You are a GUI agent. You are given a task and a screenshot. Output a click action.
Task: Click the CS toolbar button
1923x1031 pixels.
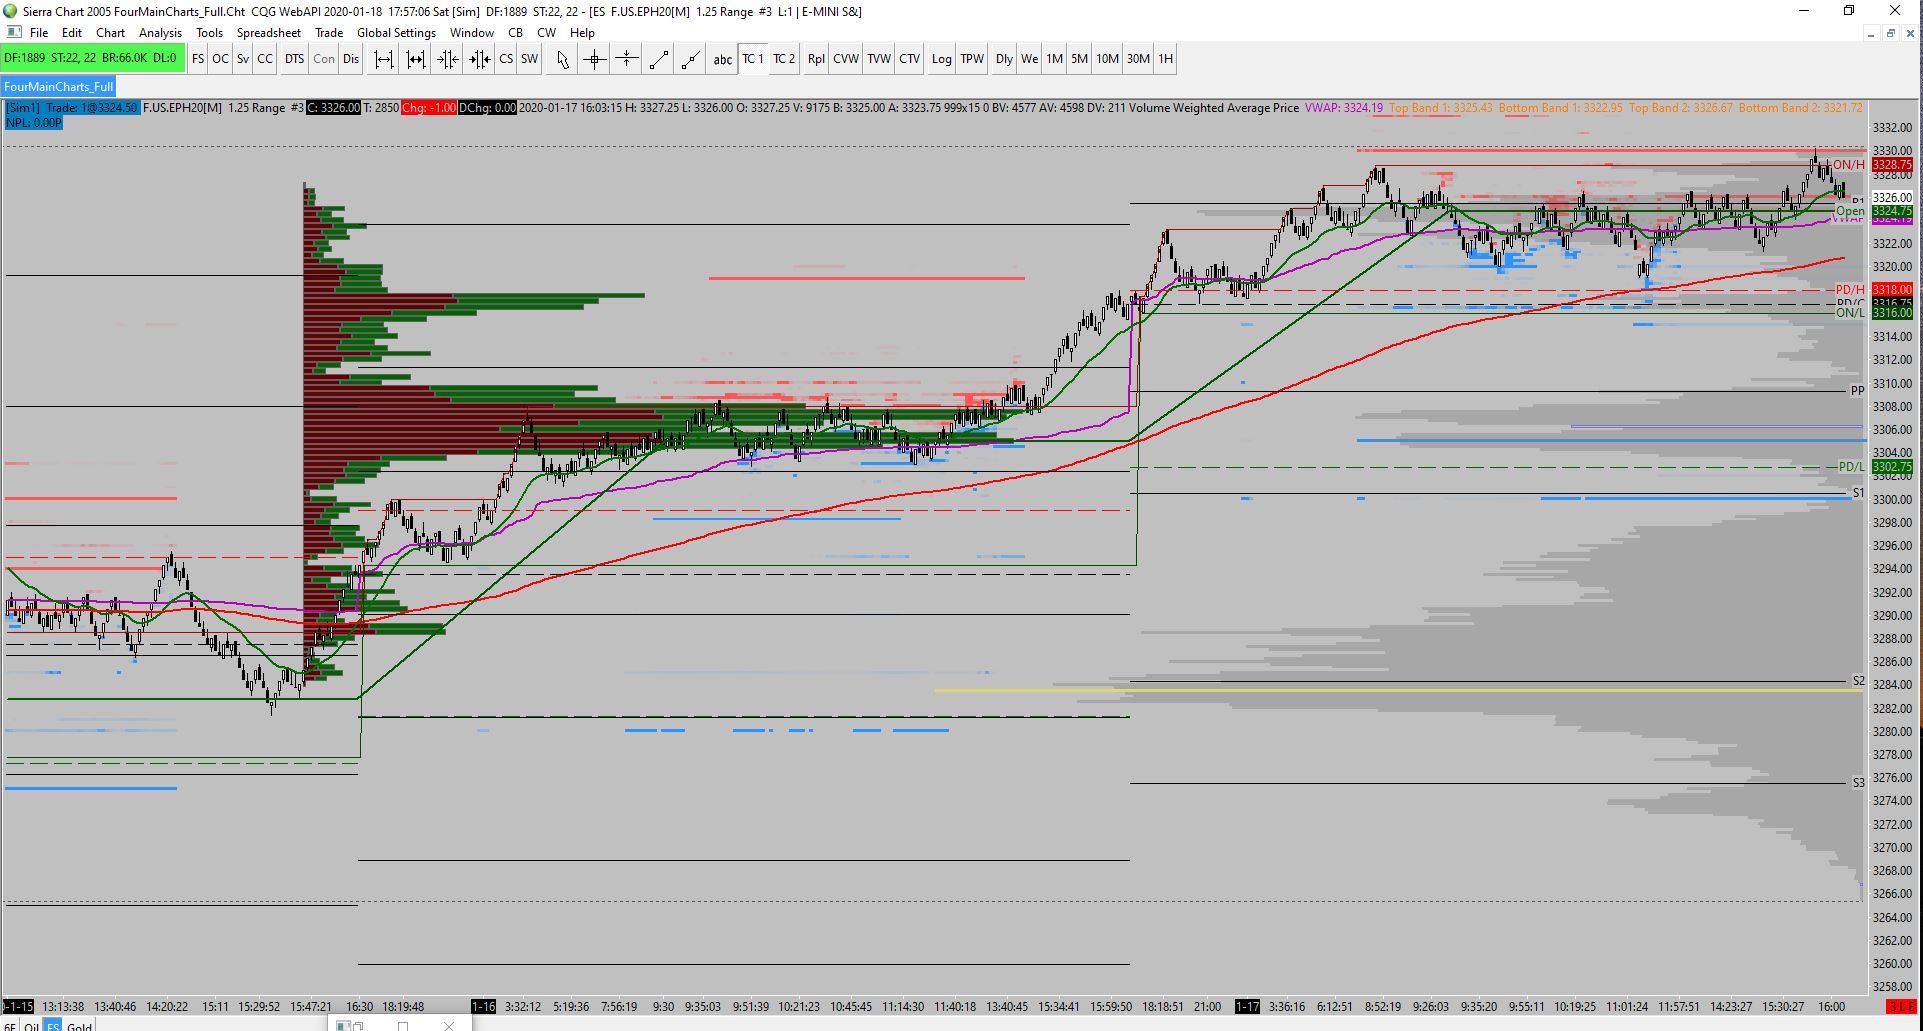click(506, 59)
